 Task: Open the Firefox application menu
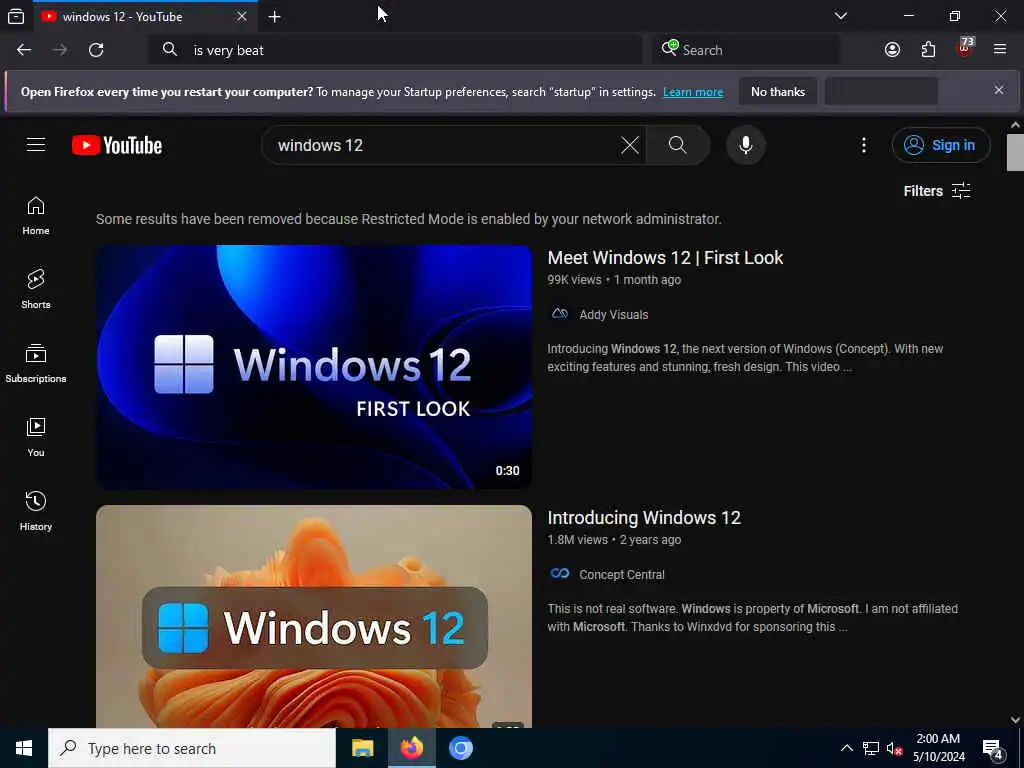tap(1000, 49)
